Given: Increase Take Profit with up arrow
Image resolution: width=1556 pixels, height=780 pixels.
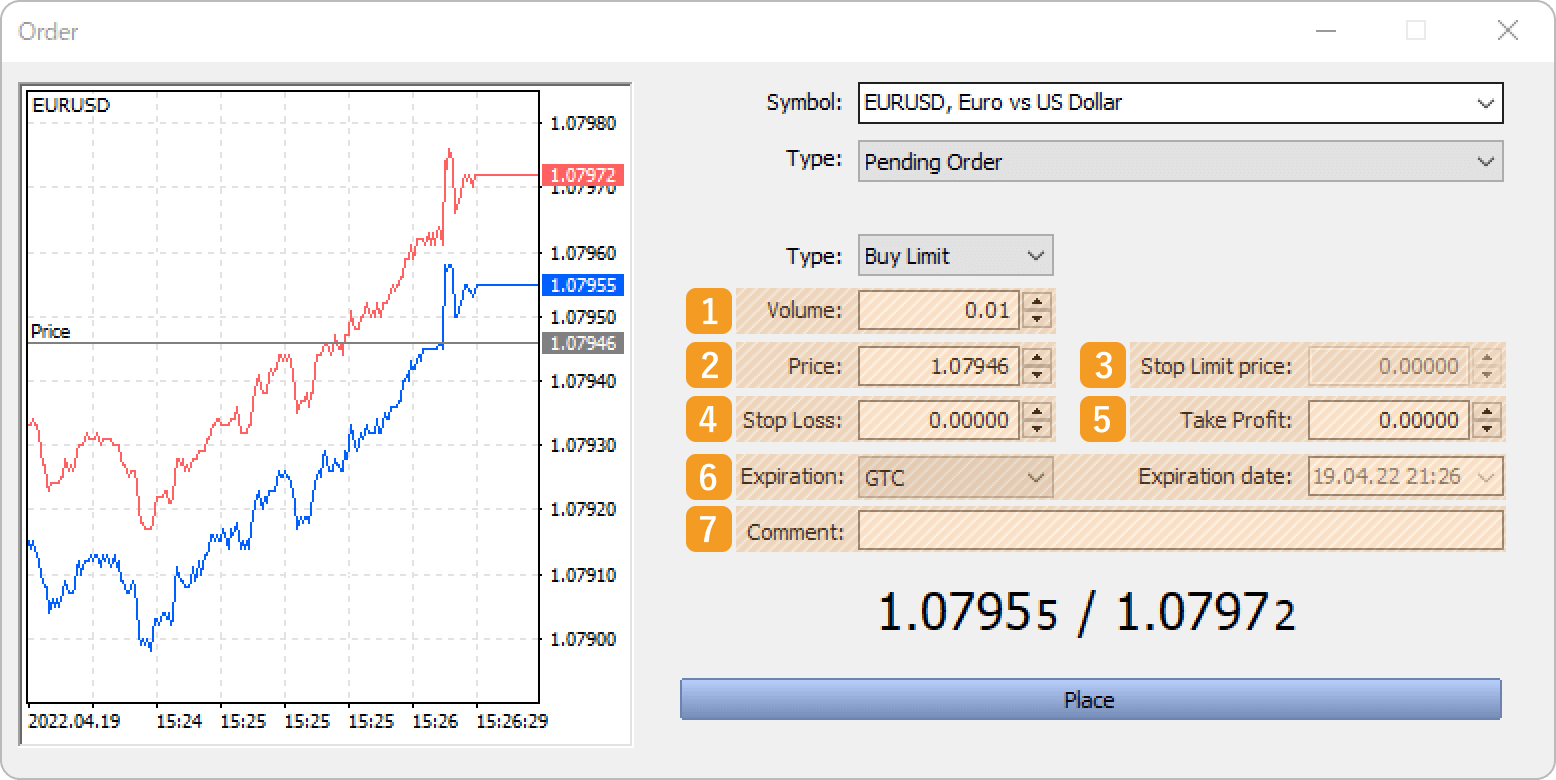Looking at the screenshot, I should coord(1488,411).
